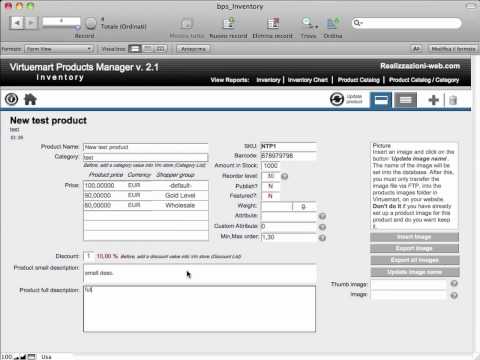
Task: Select table view in Visualizza toggle
Action: pos(160,49)
